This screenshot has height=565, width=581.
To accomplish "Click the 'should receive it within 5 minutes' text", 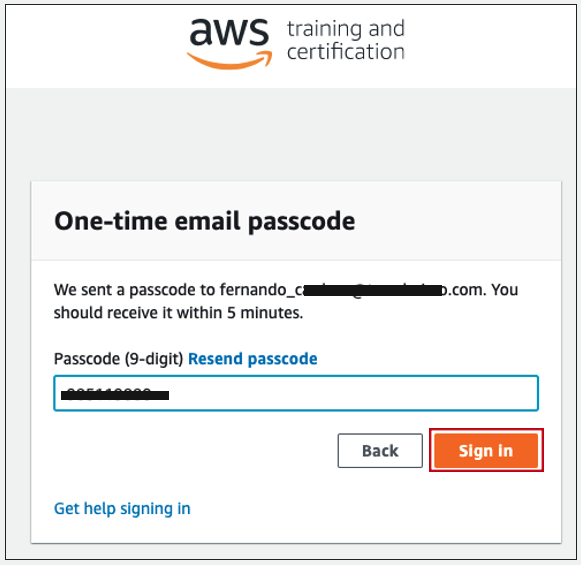I will point(178,313).
